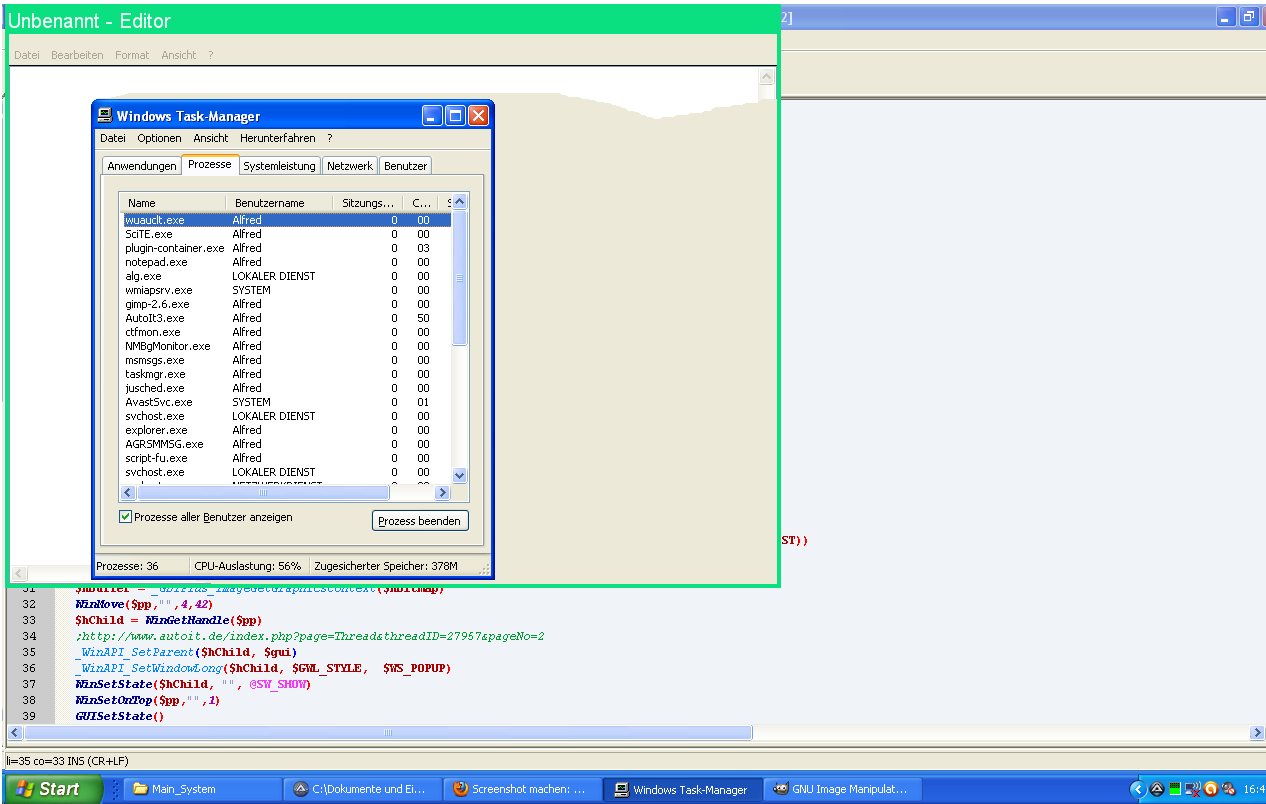Open the Main_System folder taskbar item
This screenshot has width=1266, height=804.
[203, 789]
